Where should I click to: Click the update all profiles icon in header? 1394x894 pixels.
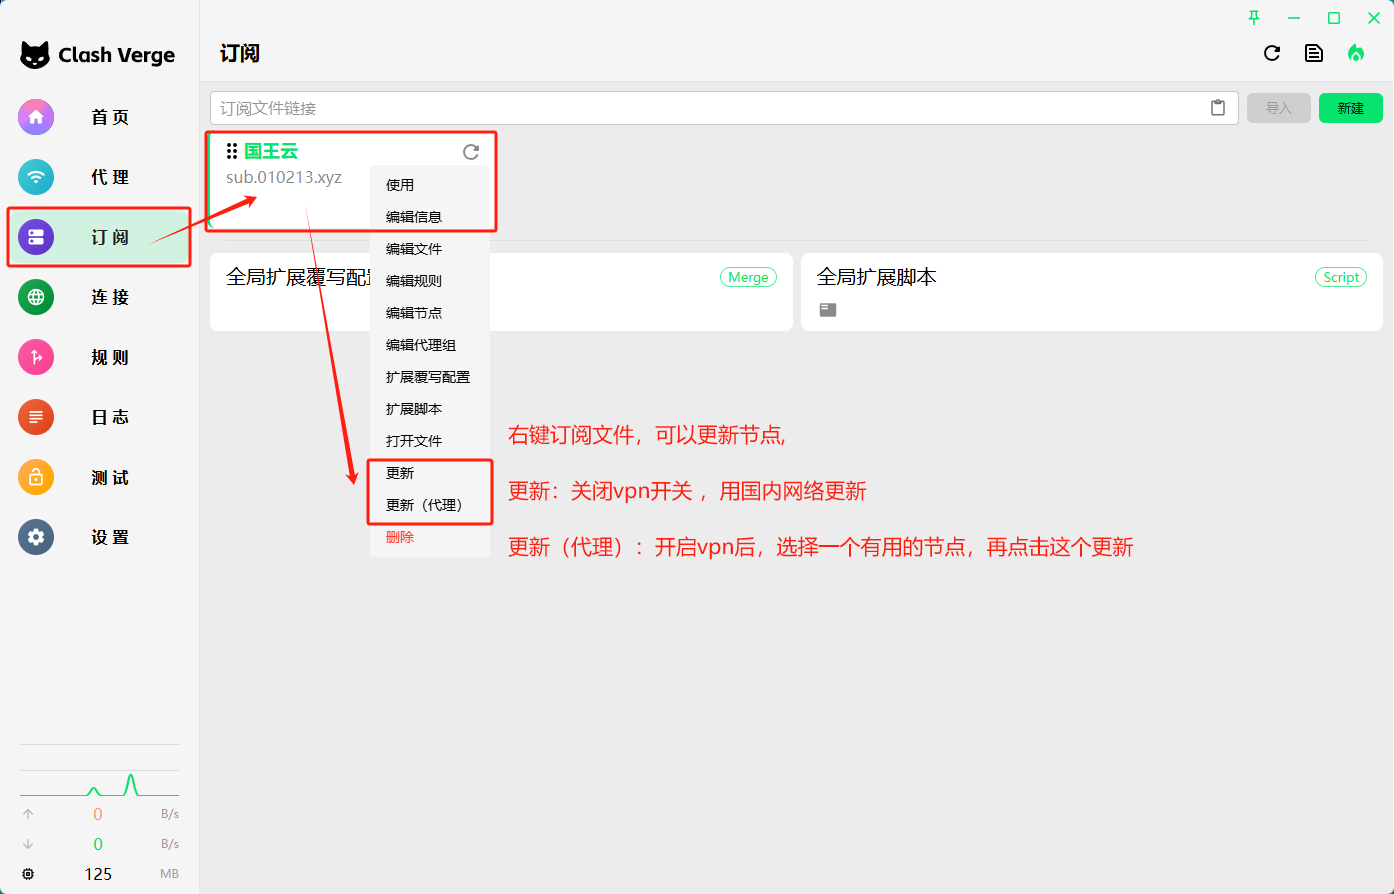(x=1272, y=54)
